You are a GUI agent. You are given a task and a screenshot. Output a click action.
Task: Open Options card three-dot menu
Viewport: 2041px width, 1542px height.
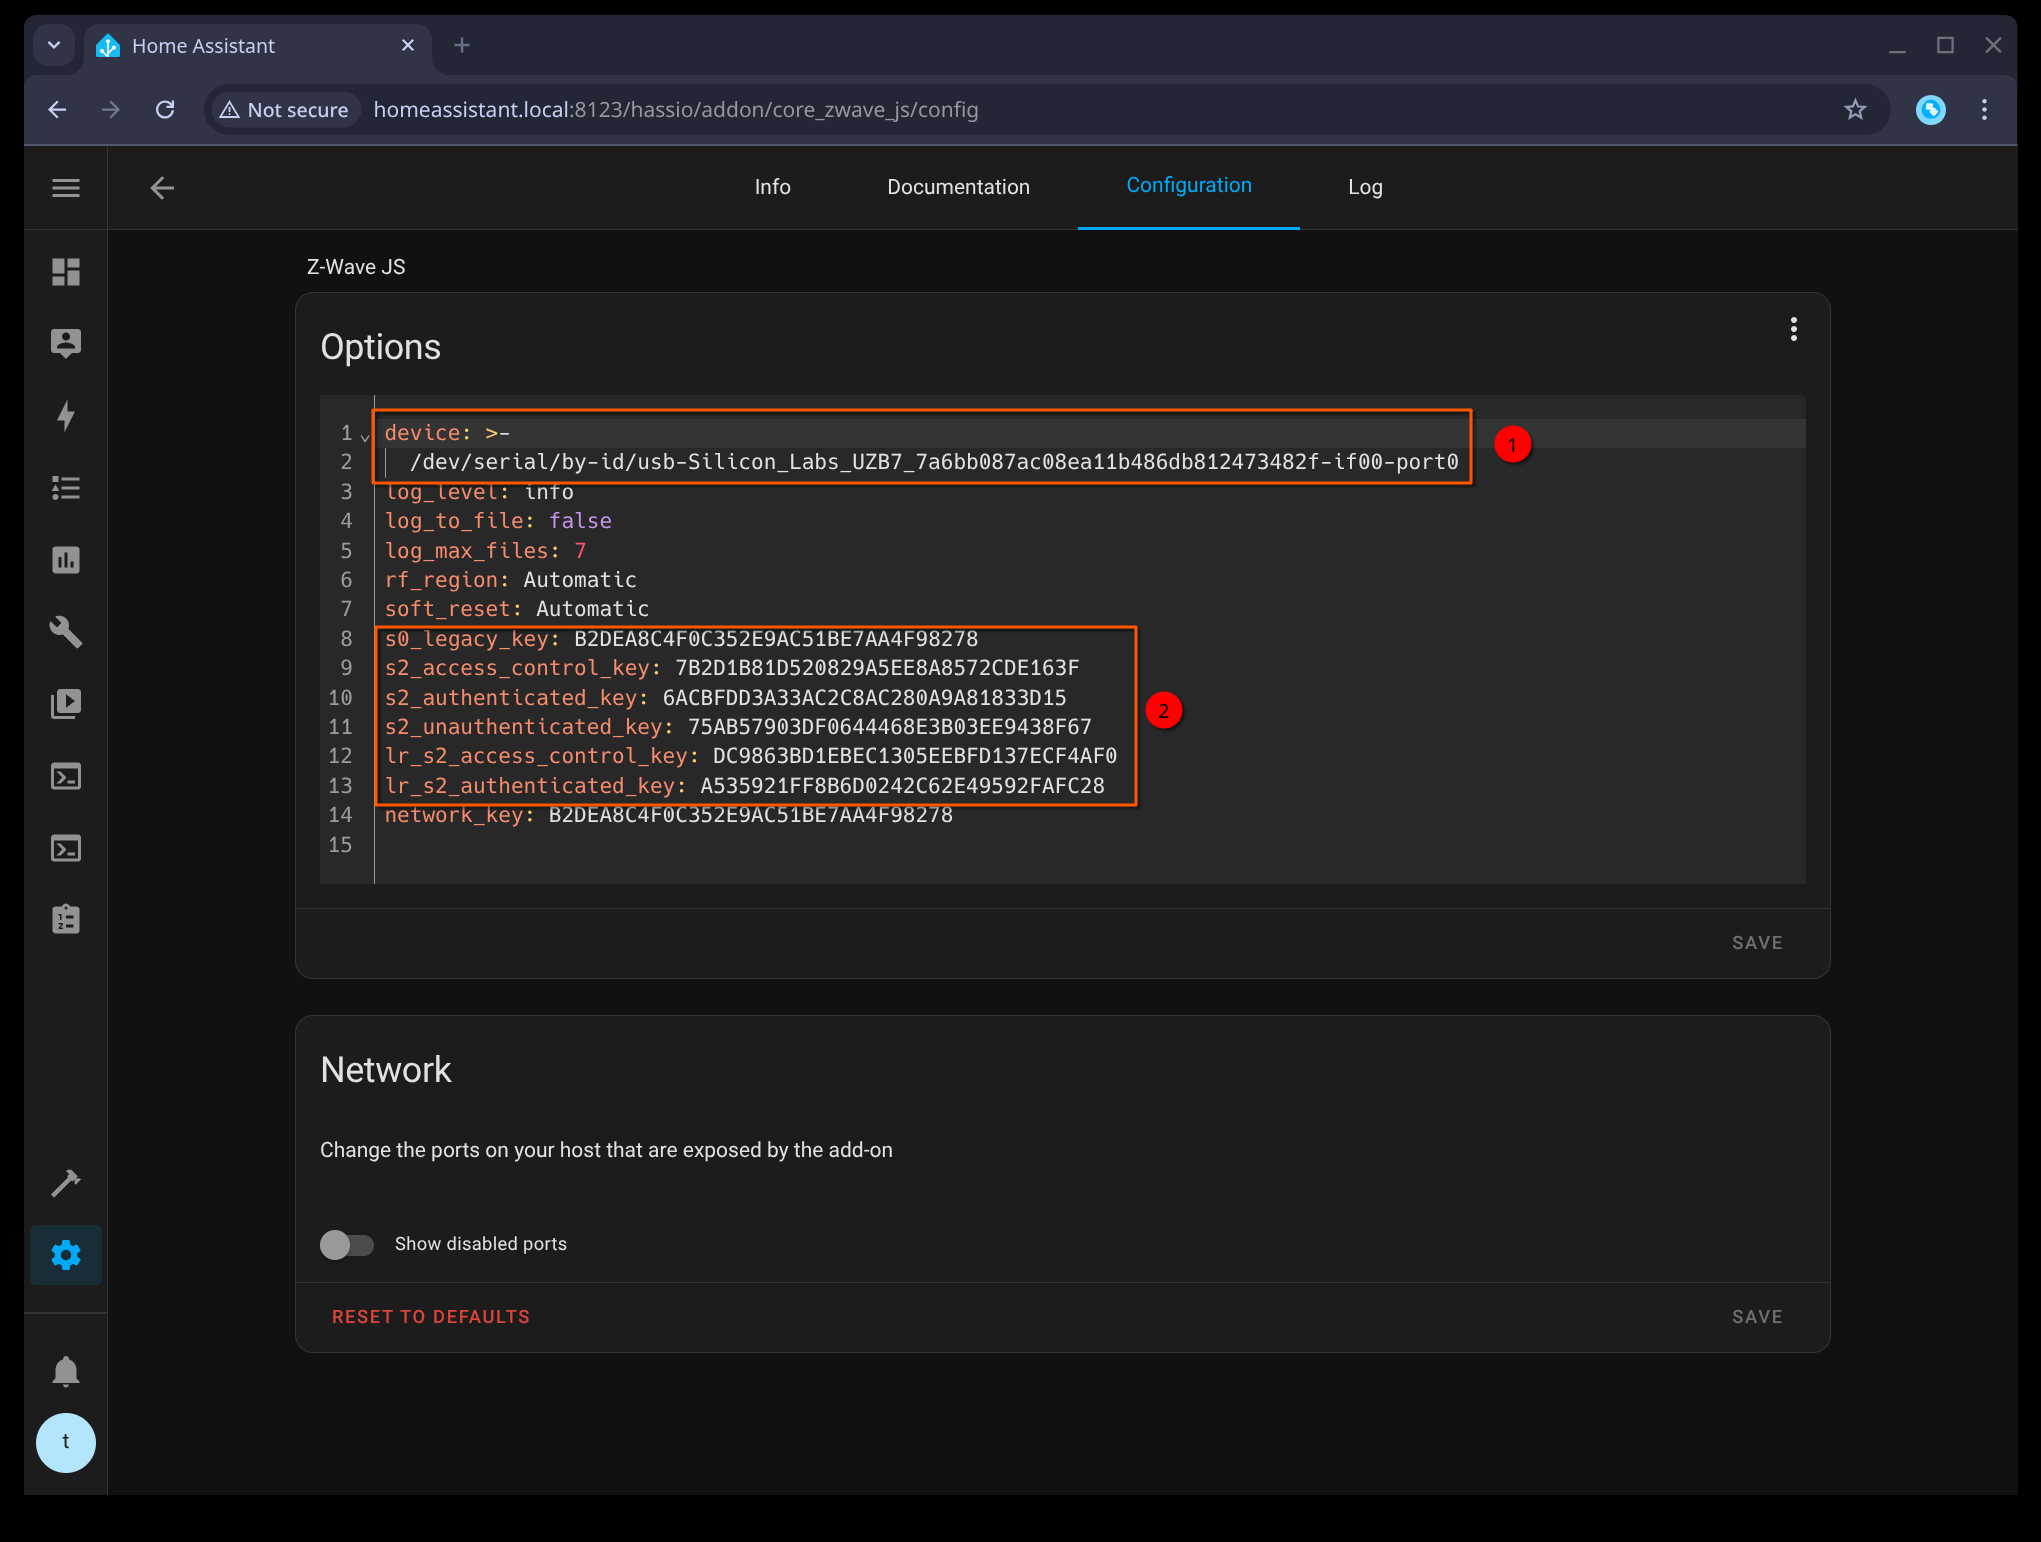point(1794,329)
